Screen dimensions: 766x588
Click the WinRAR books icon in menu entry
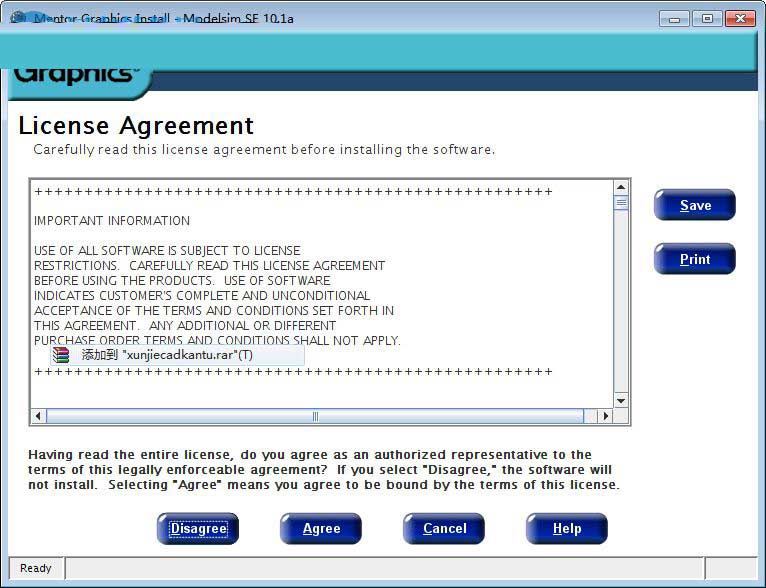point(61,355)
